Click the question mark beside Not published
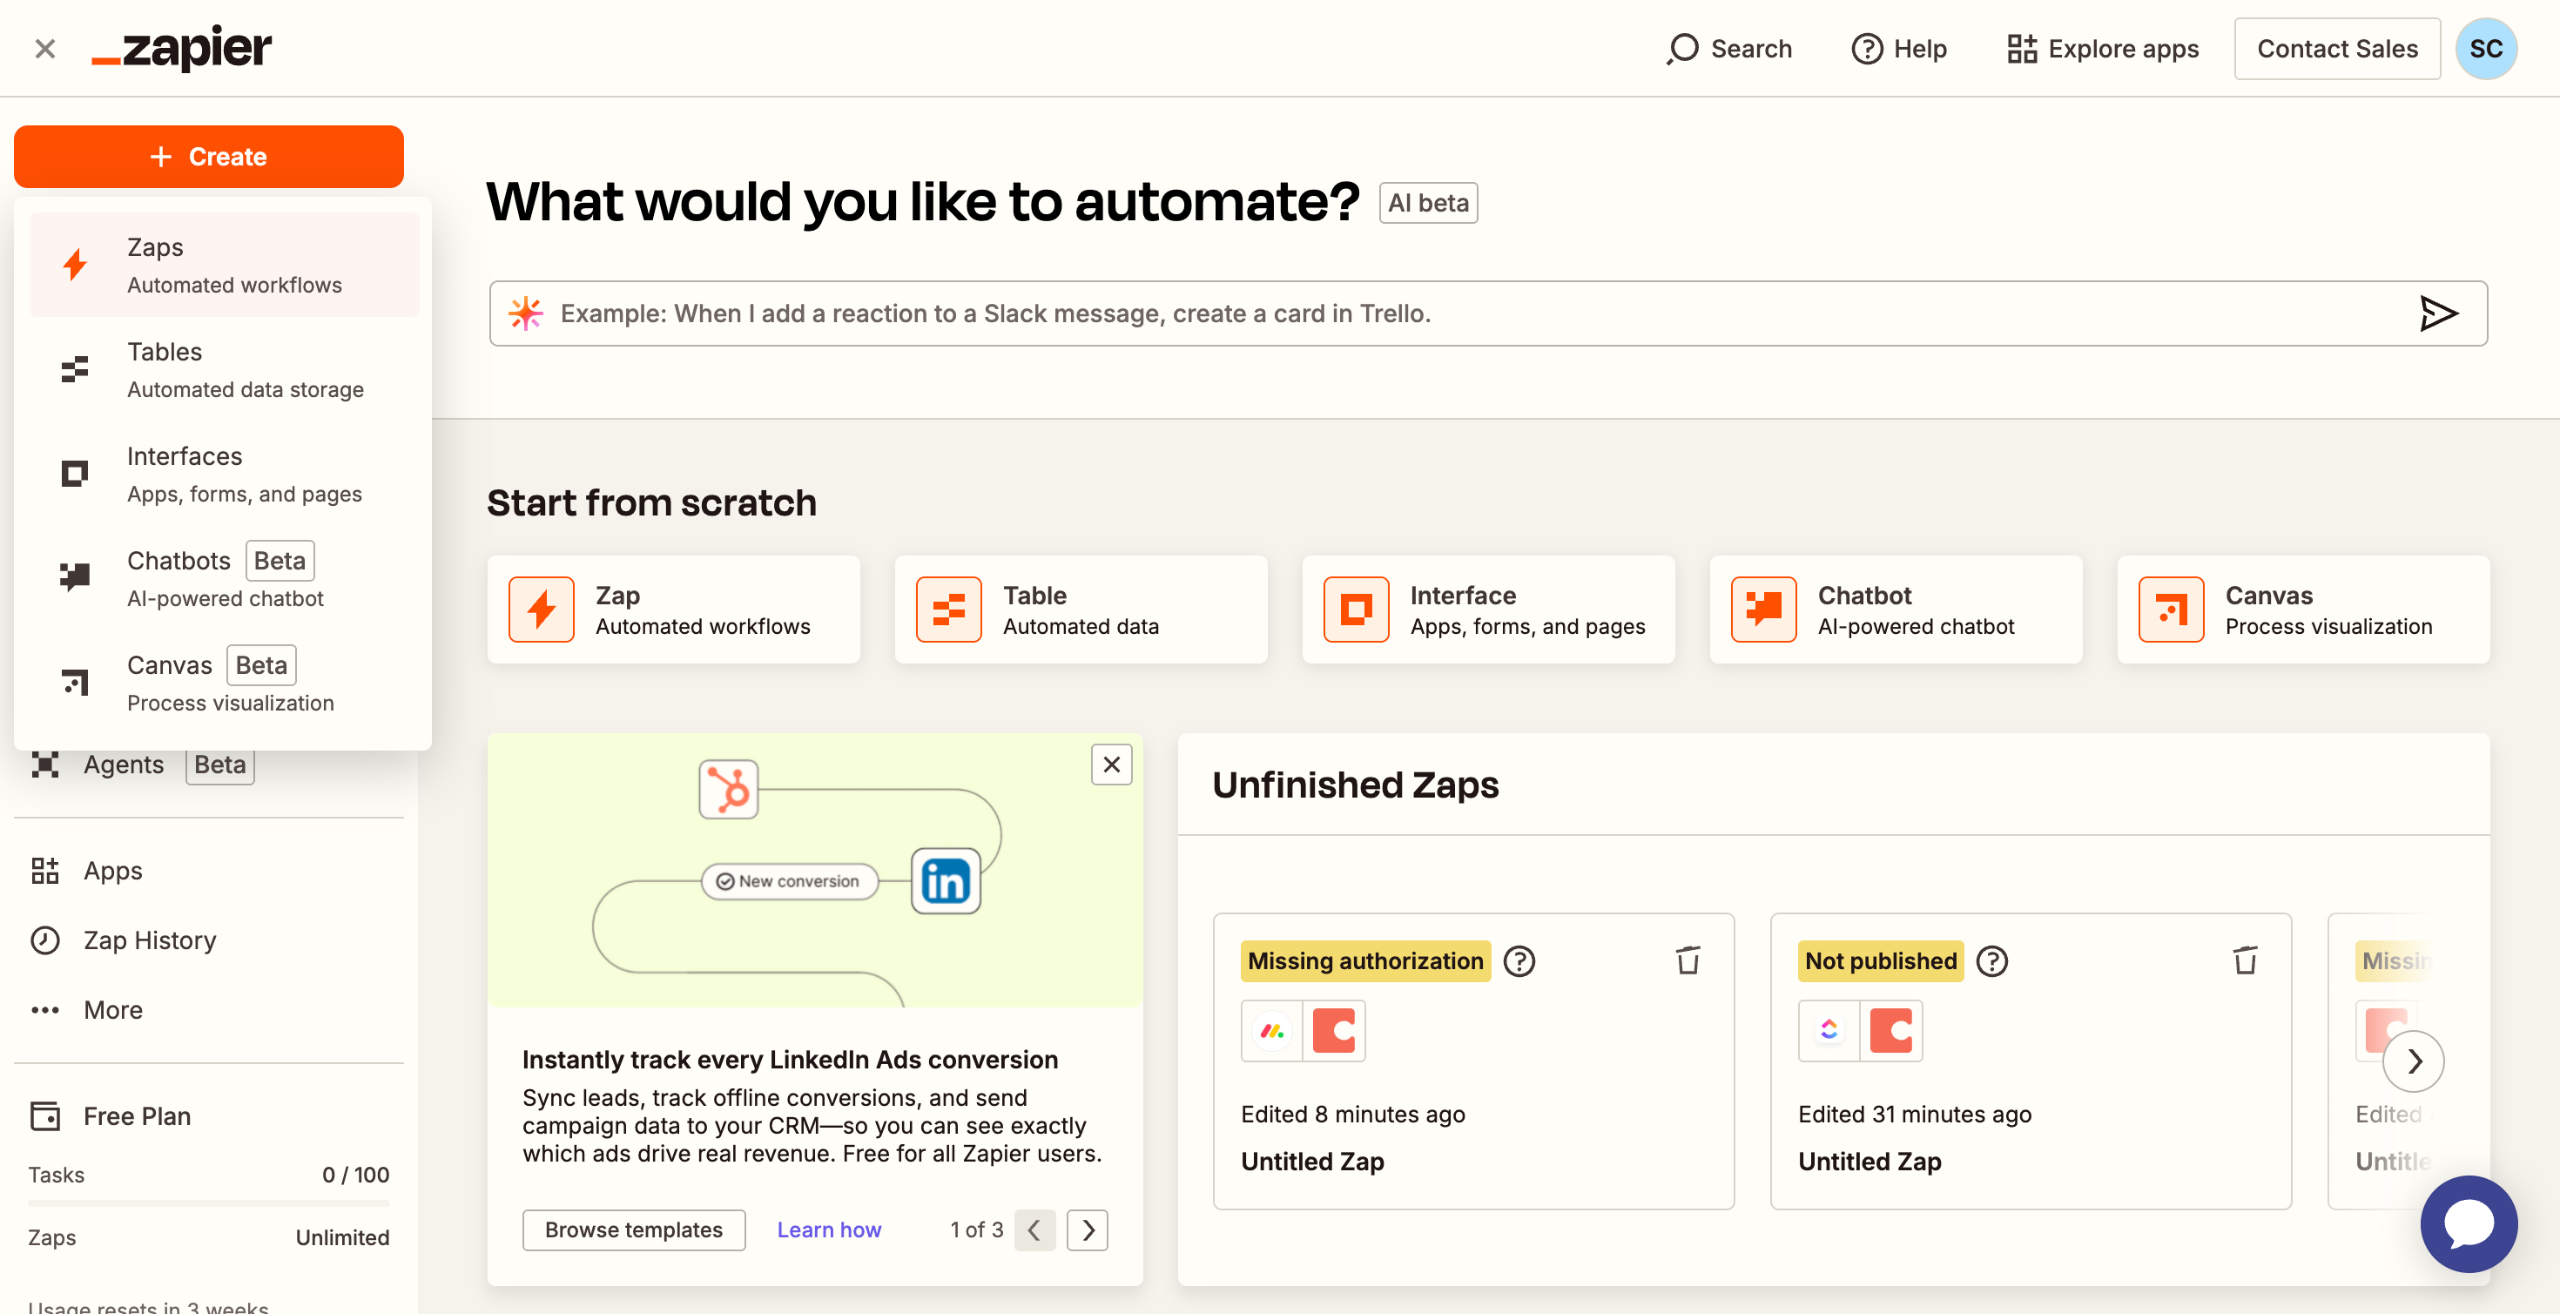The image size is (2560, 1314). coord(1992,961)
